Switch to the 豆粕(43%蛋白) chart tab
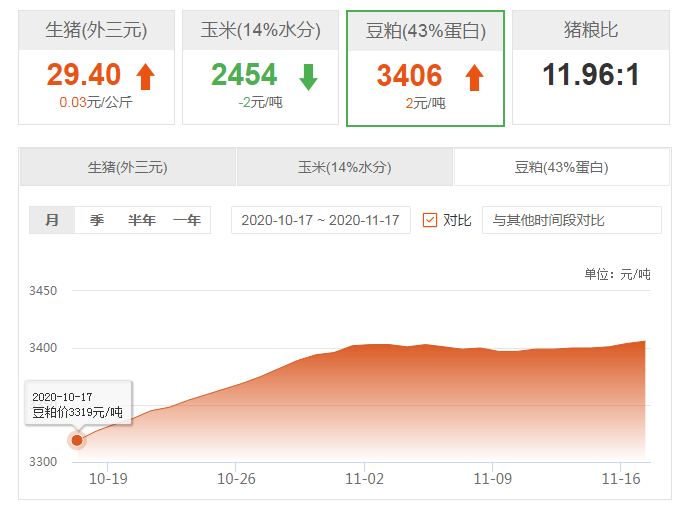692x518 pixels. (x=562, y=167)
